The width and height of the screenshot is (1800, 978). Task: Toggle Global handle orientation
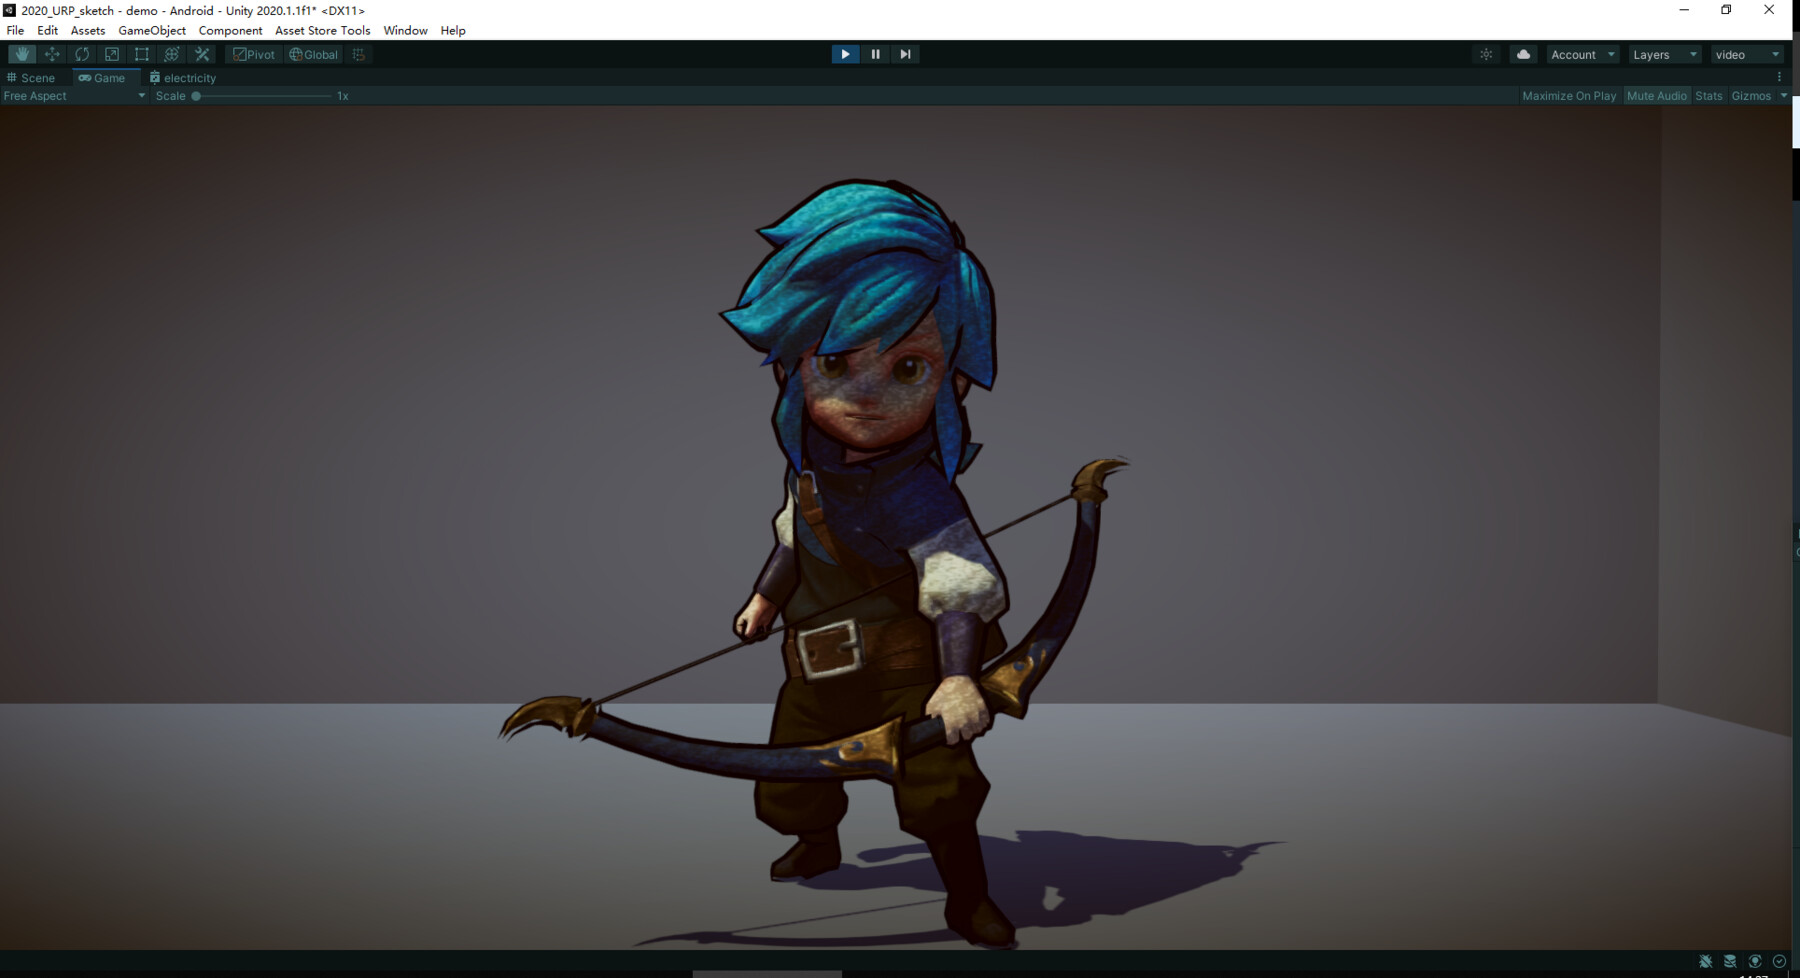pyautogui.click(x=312, y=54)
